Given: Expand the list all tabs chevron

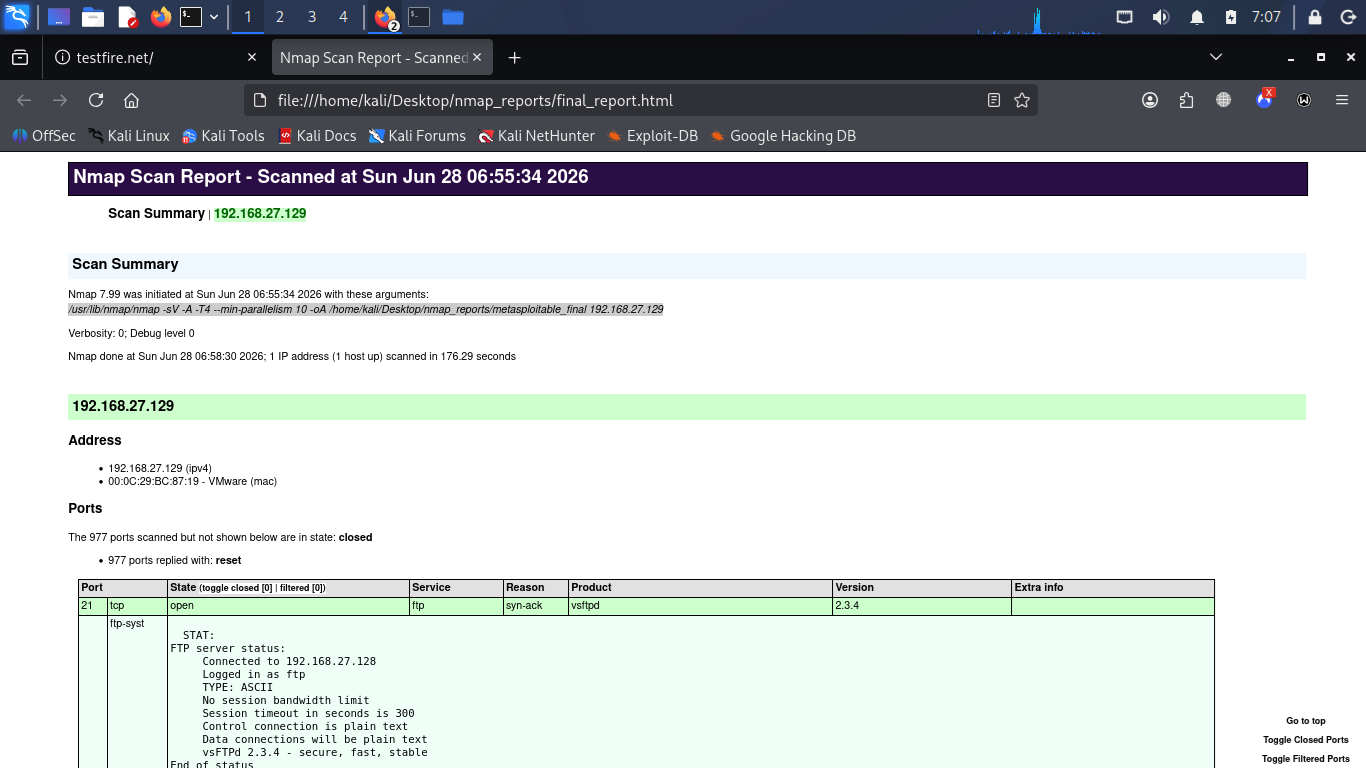Looking at the screenshot, I should point(1216,57).
